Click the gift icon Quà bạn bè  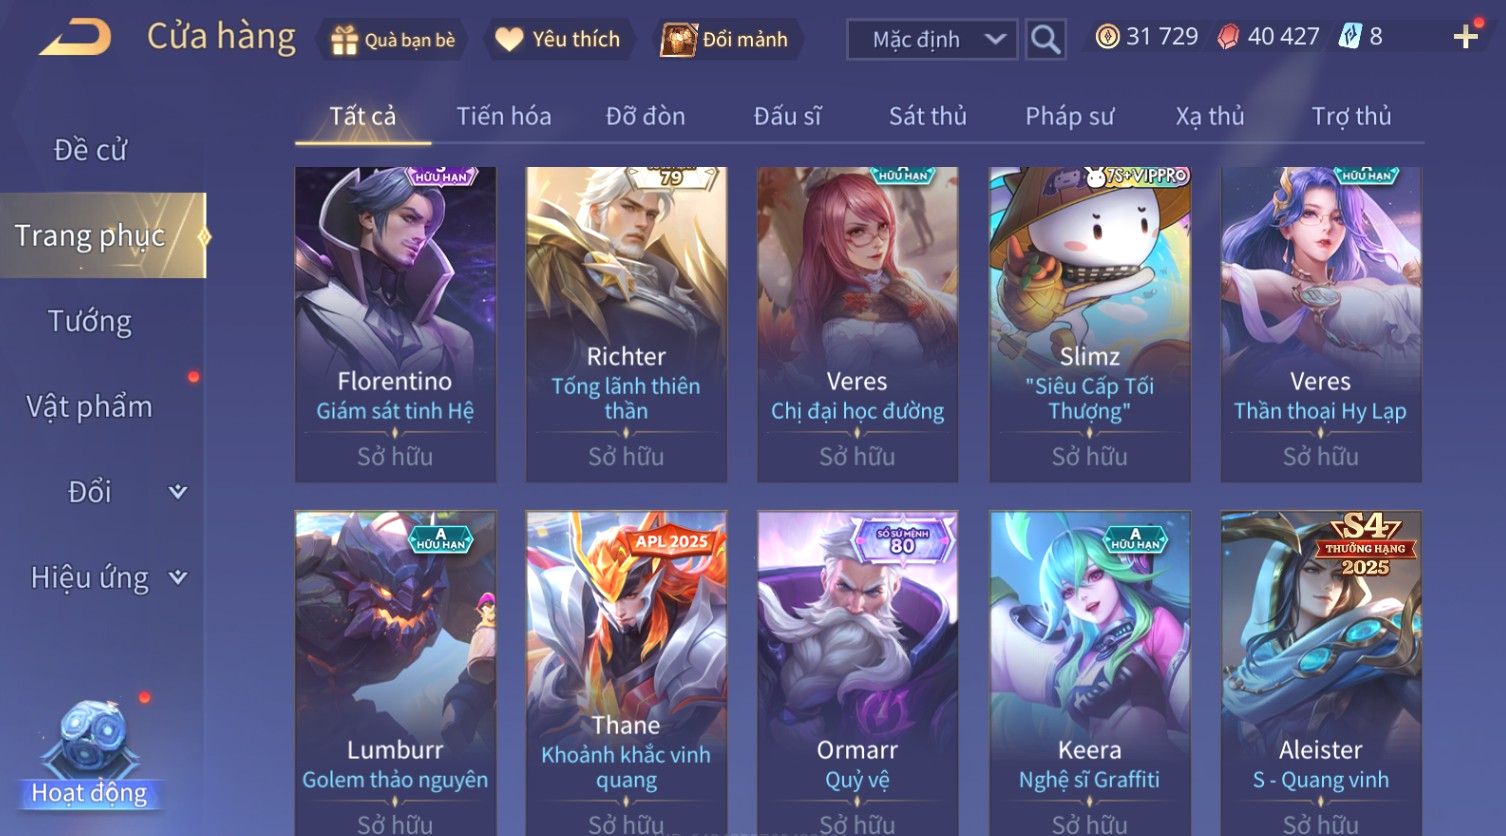(393, 40)
